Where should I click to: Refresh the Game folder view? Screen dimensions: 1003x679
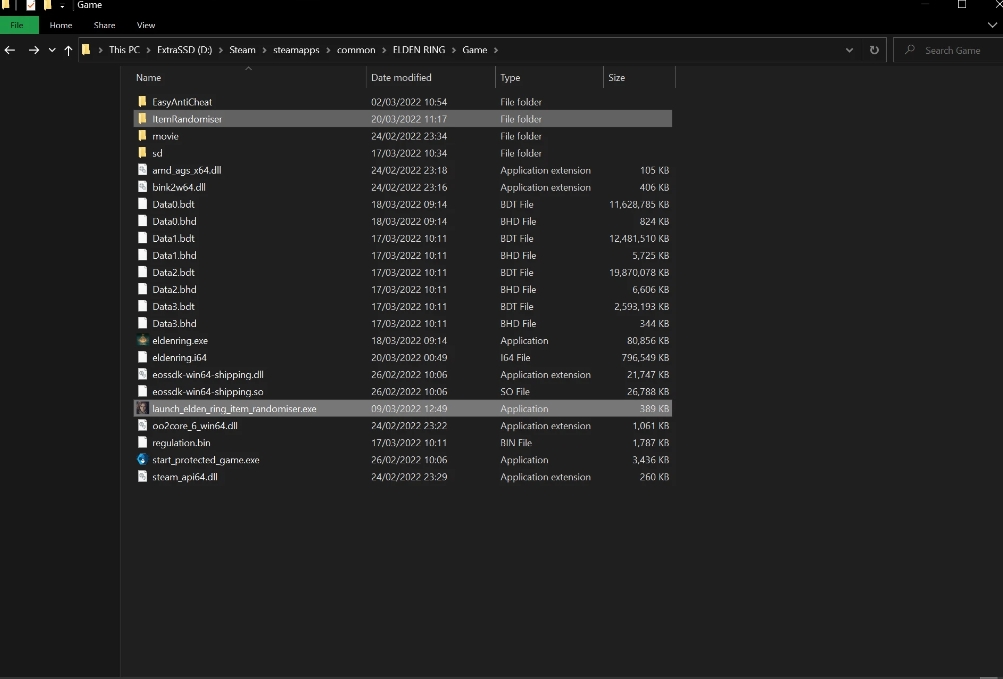[x=874, y=50]
